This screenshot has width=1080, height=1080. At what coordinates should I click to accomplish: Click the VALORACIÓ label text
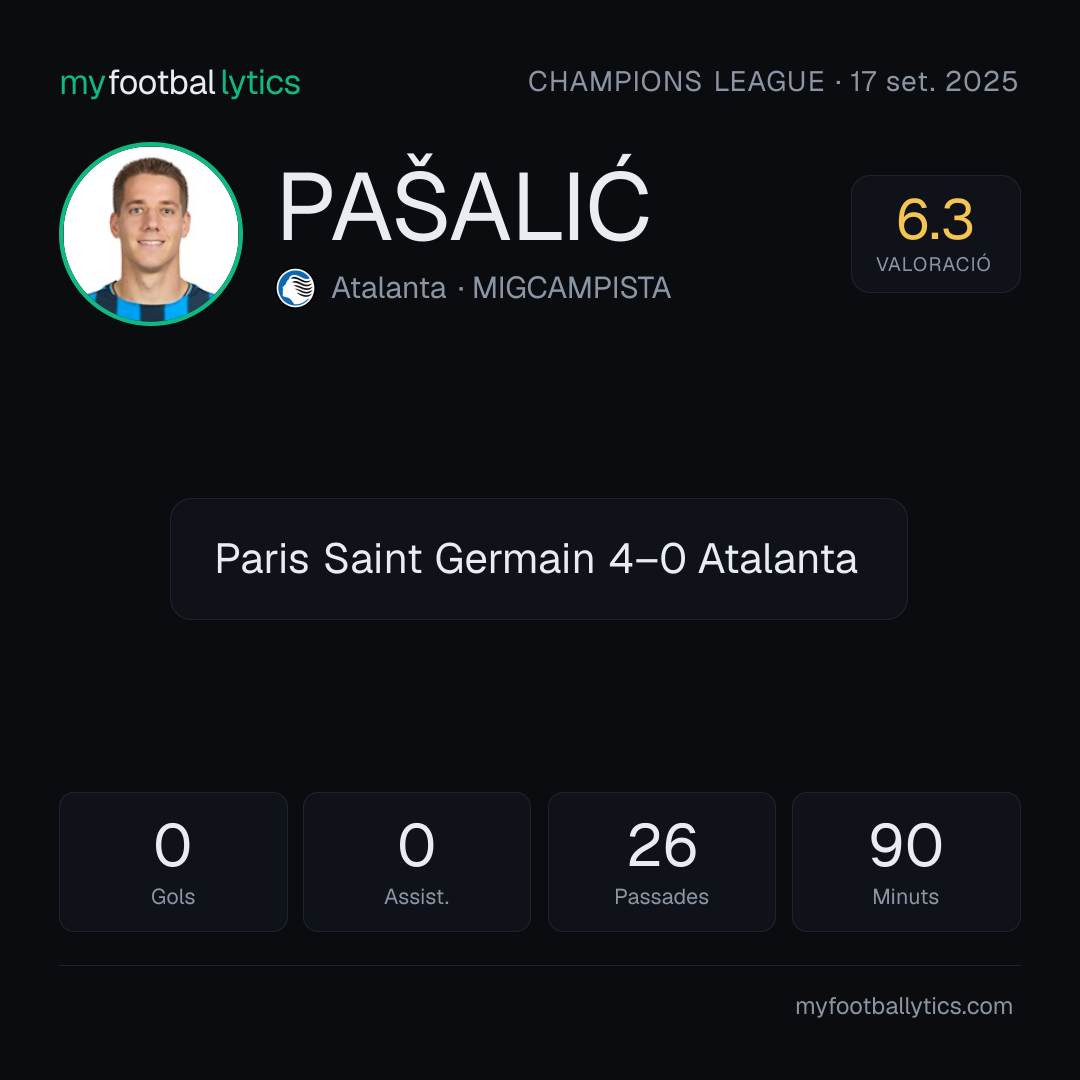[933, 264]
